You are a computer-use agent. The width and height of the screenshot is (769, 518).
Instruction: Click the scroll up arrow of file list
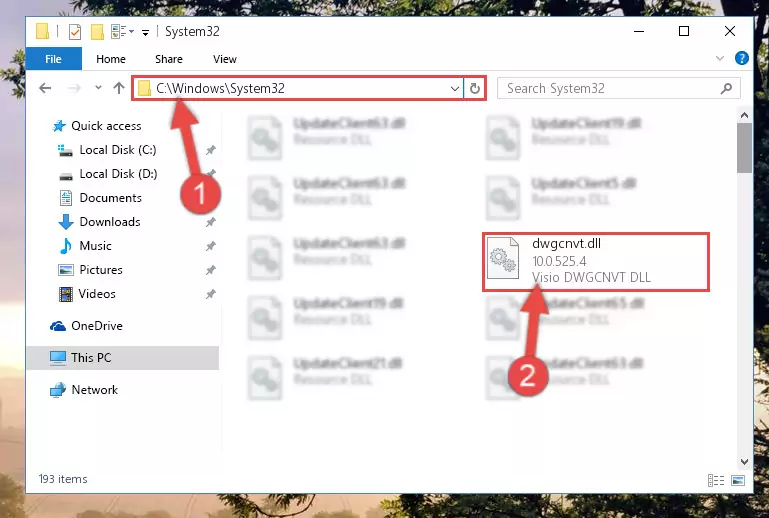click(x=744, y=115)
